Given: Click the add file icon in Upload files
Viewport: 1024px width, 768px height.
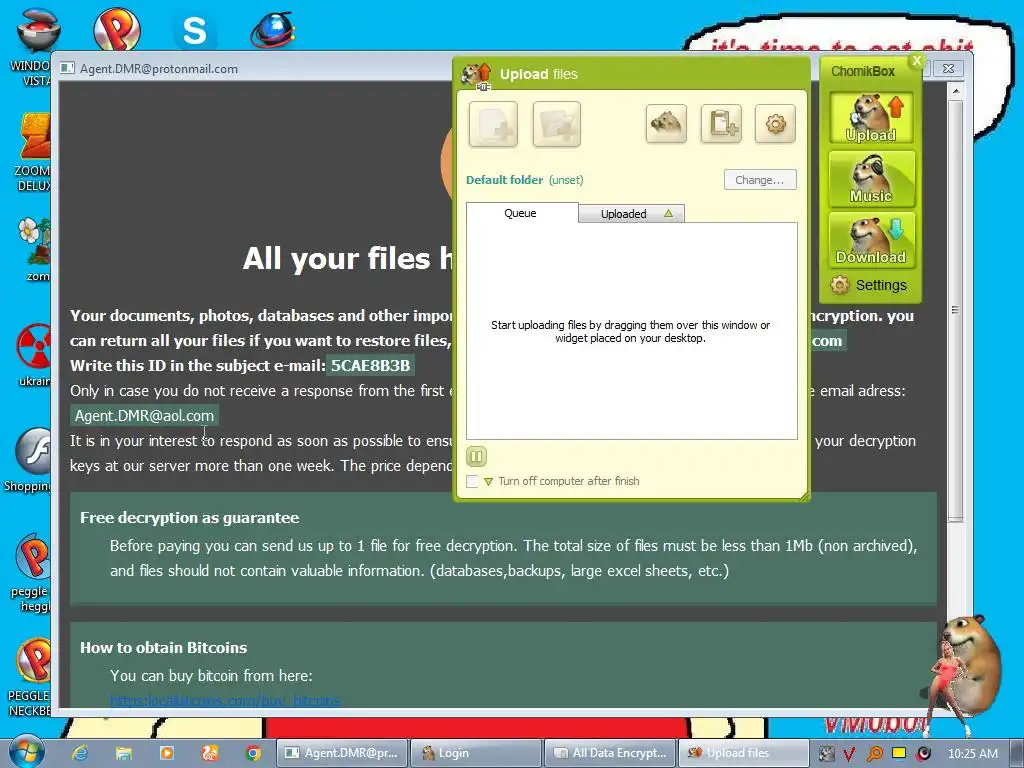Looking at the screenshot, I should click(493, 124).
